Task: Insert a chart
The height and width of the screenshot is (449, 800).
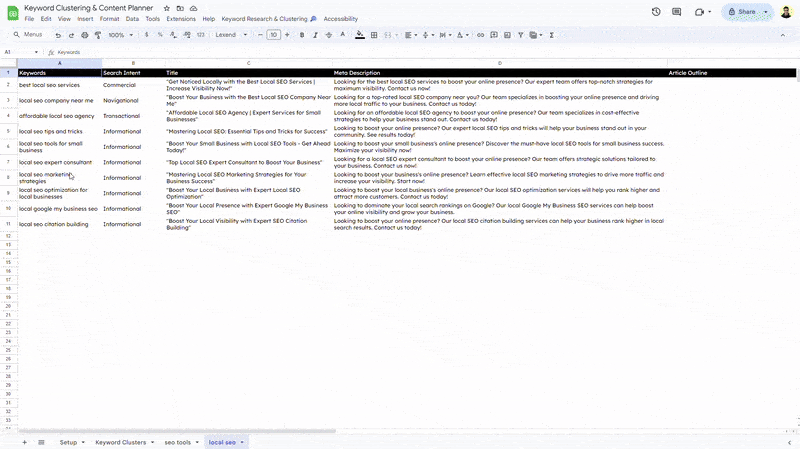Action: tap(507, 35)
